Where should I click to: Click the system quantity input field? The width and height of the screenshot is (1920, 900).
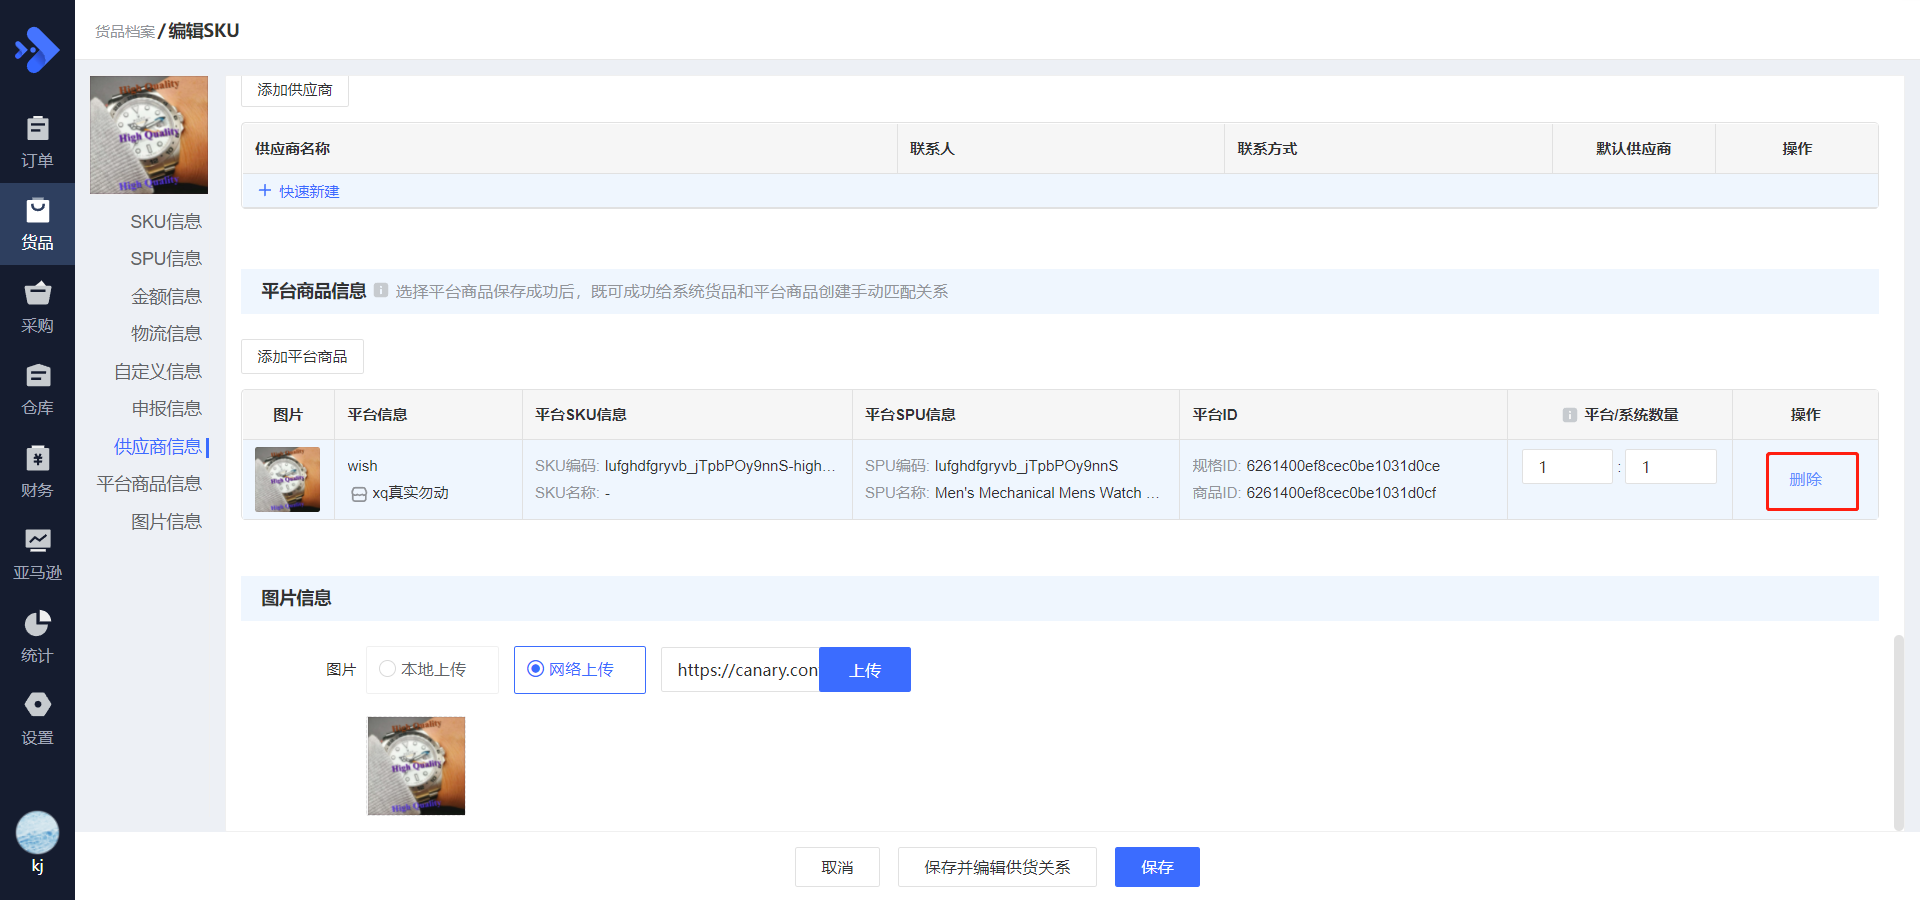coord(1671,467)
